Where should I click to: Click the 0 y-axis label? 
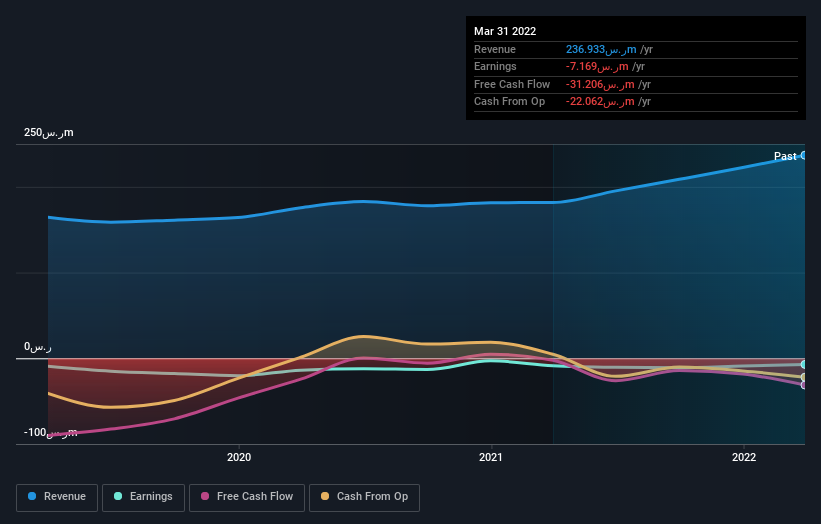(38, 347)
